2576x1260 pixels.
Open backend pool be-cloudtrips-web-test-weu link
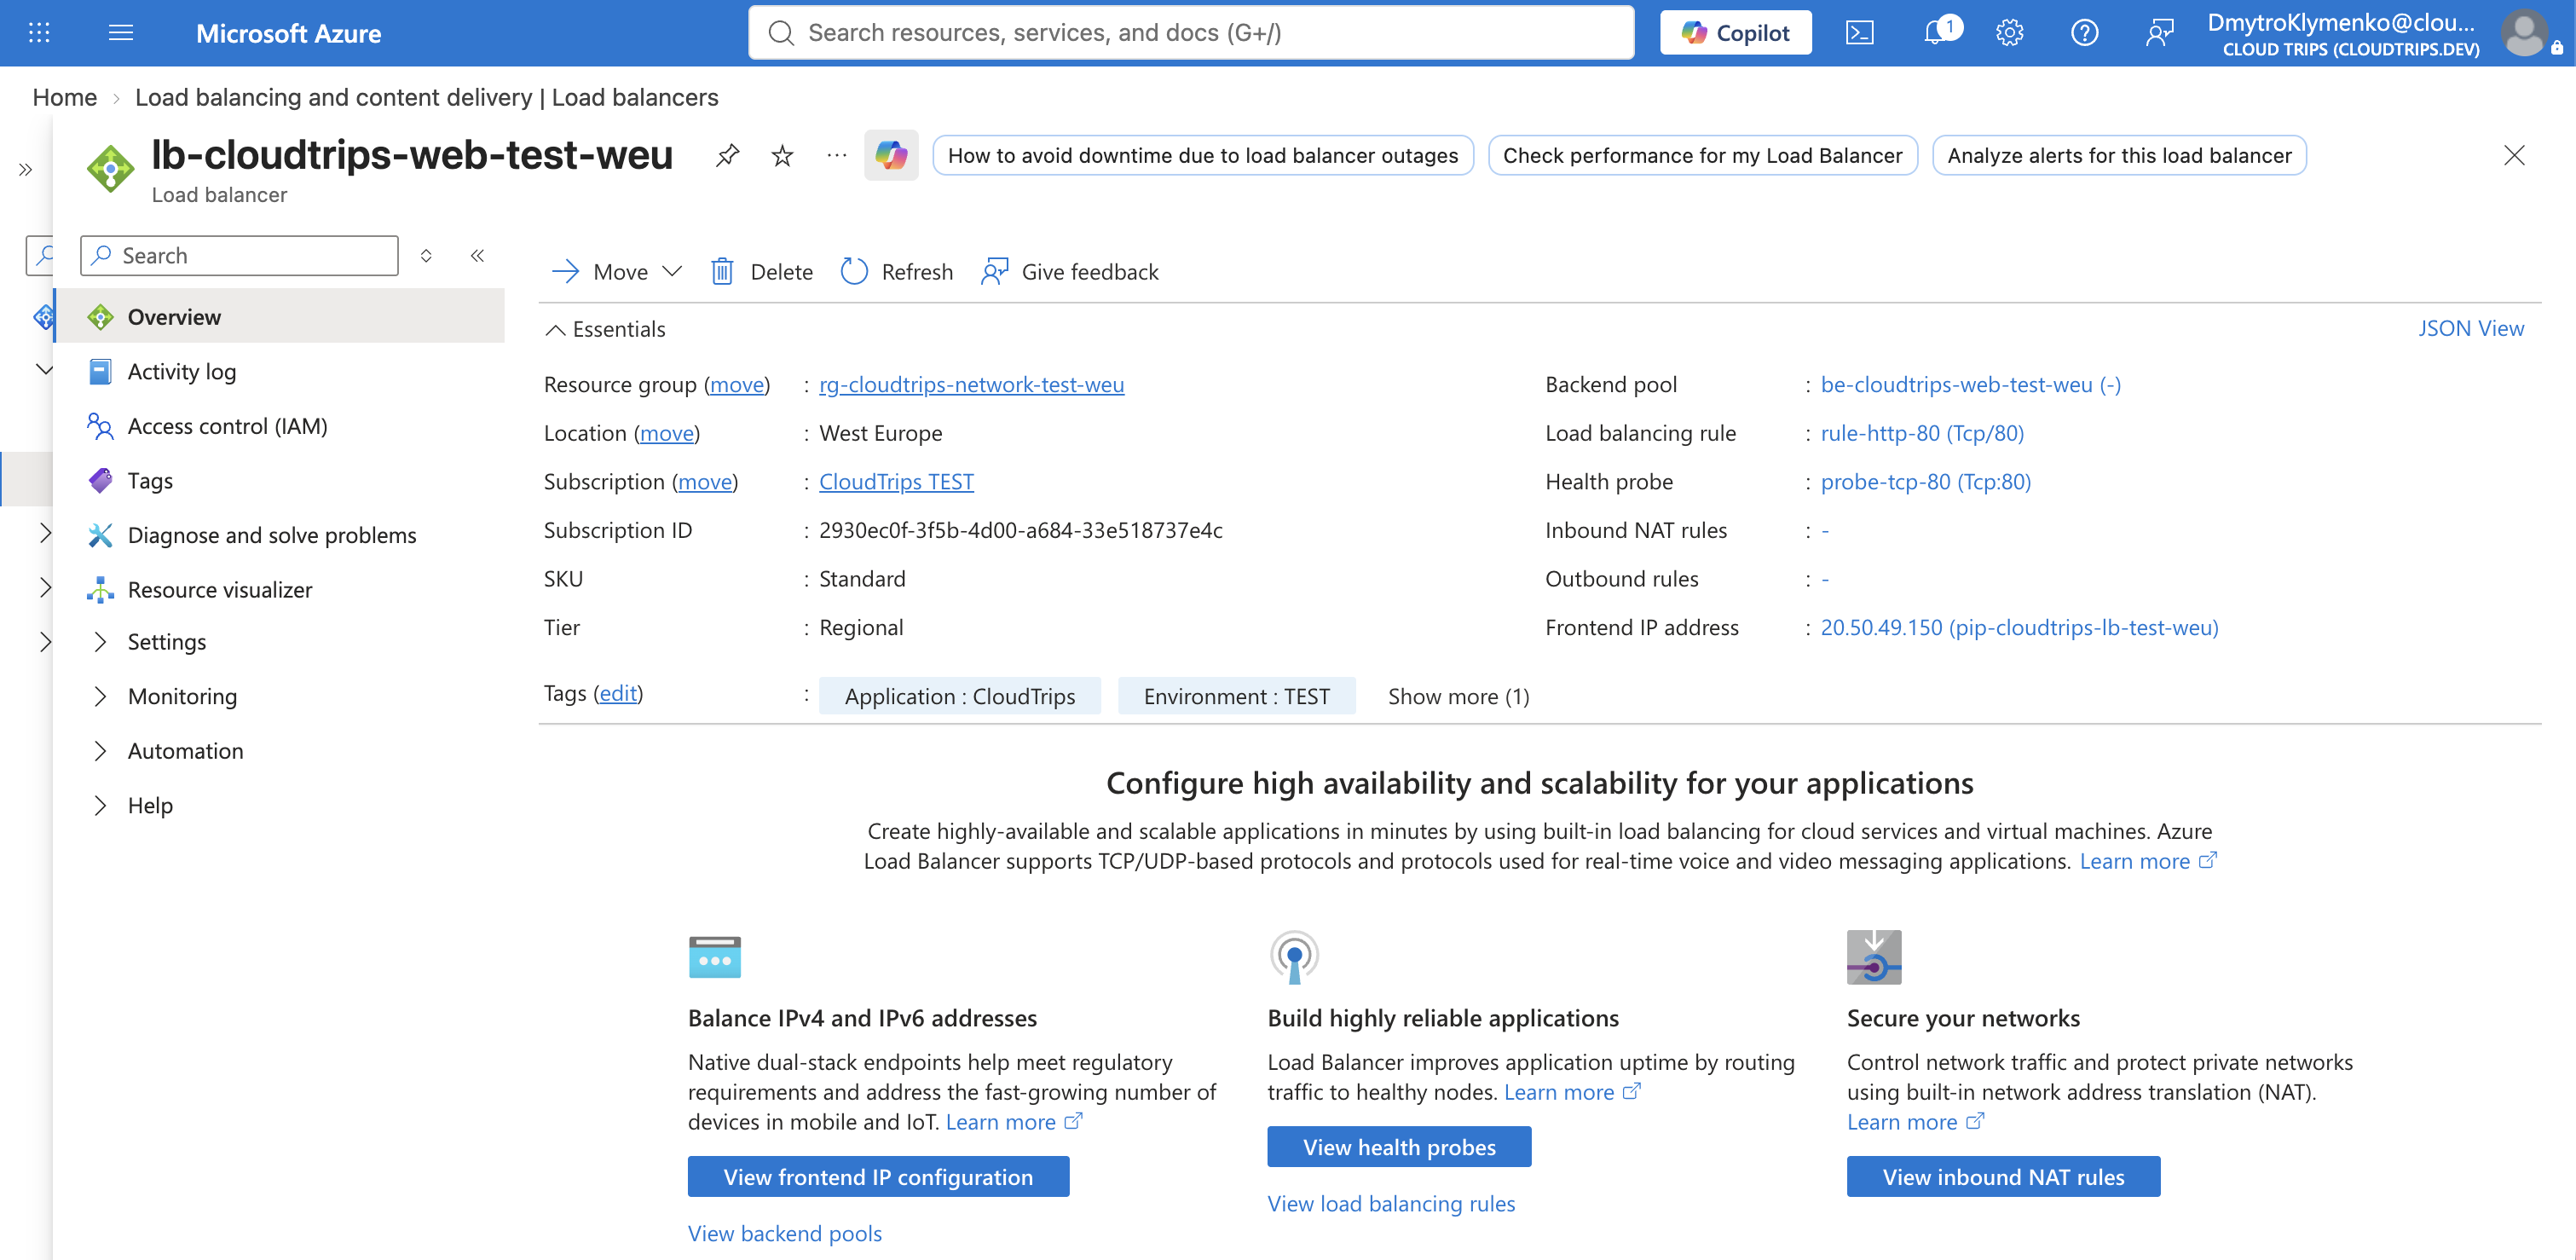[1970, 384]
